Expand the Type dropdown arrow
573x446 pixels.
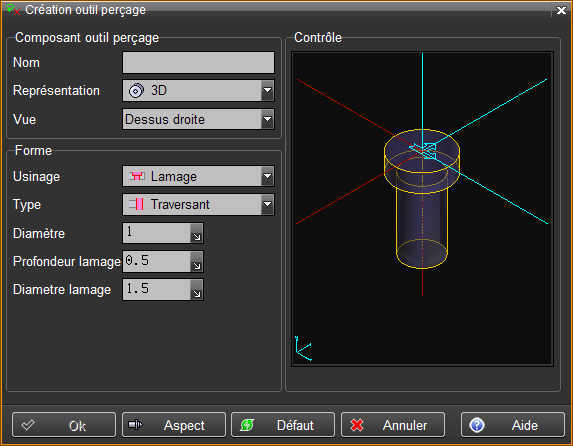pos(267,204)
